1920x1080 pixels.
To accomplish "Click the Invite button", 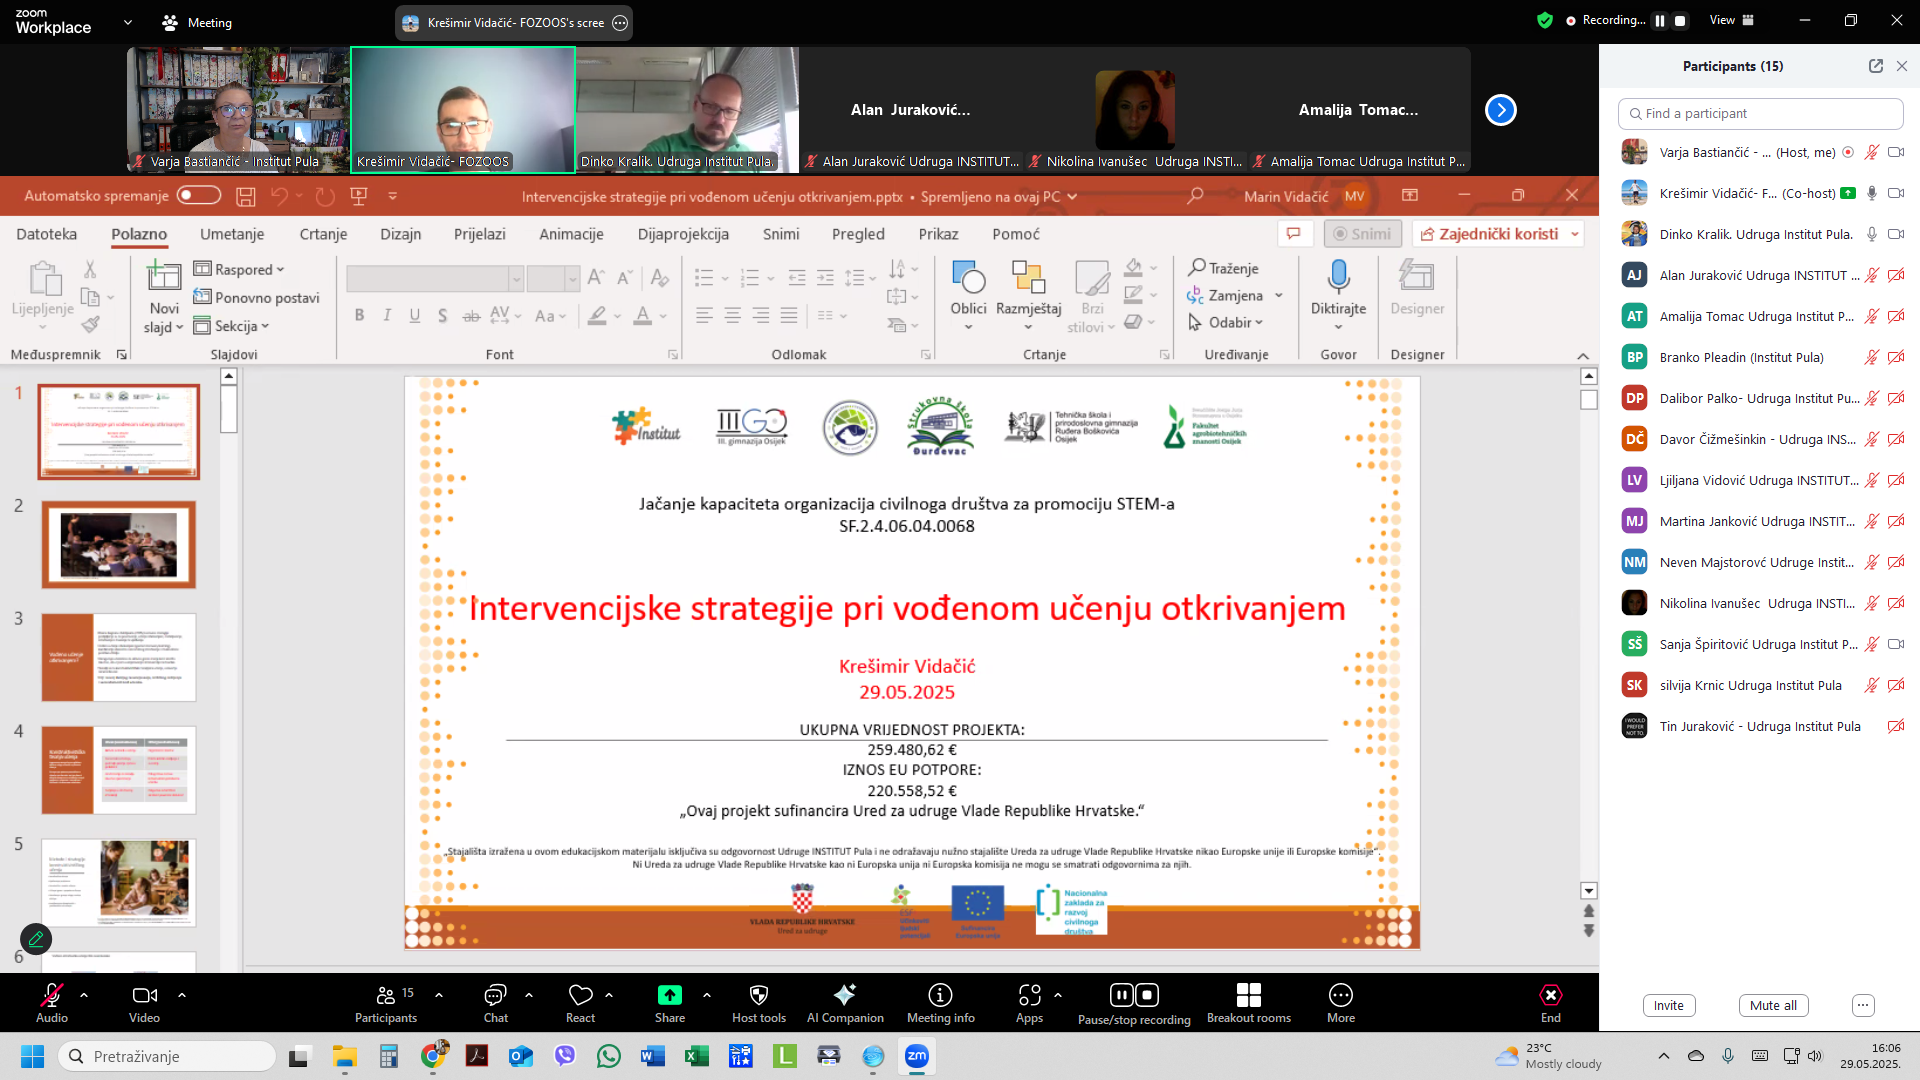I will coord(1668,1005).
